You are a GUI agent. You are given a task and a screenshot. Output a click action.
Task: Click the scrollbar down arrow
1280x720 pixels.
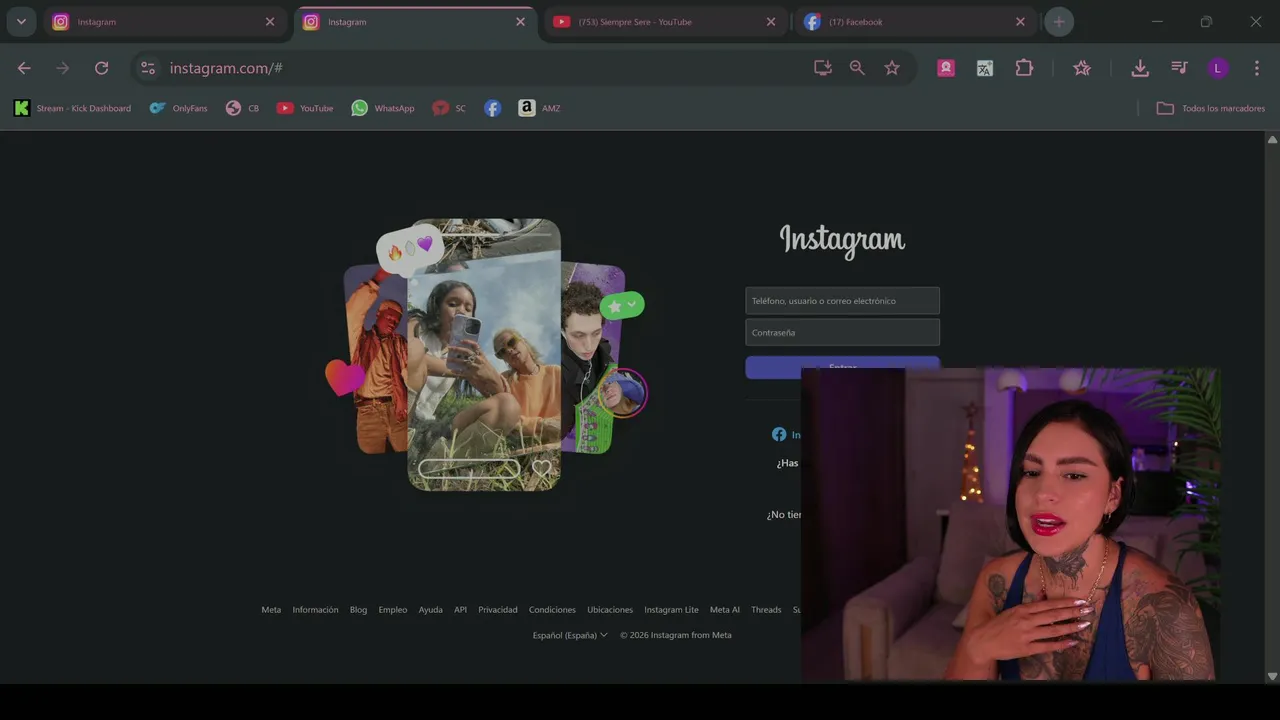(1272, 676)
